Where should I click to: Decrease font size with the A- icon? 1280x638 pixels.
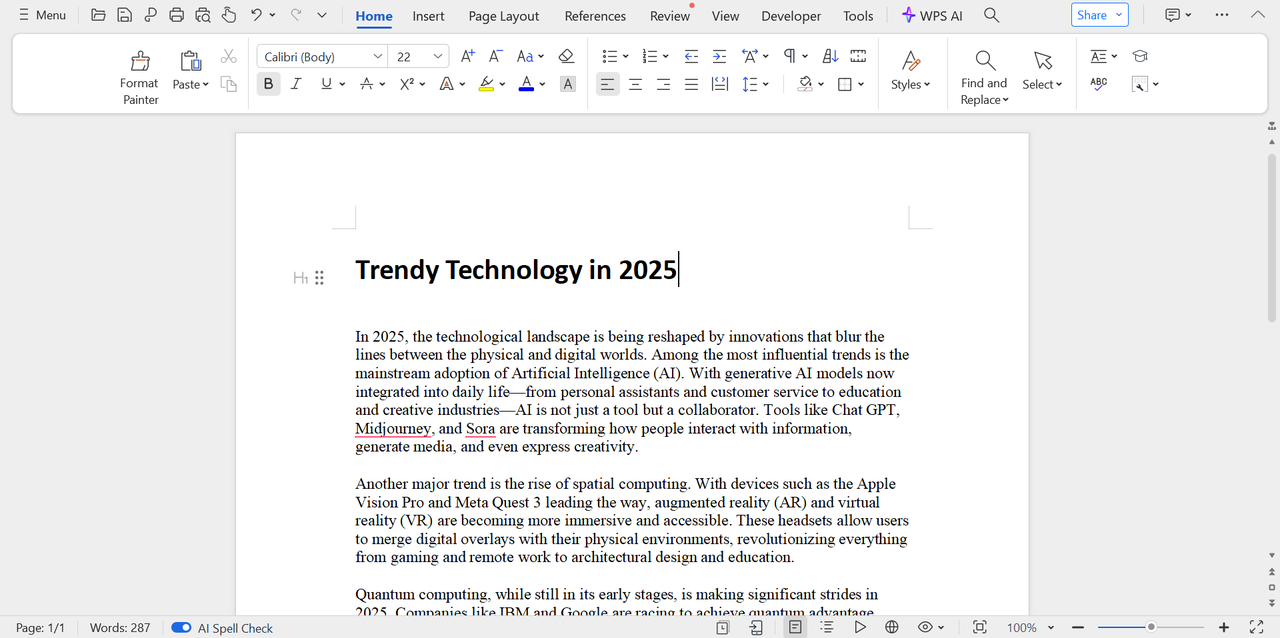(x=495, y=56)
